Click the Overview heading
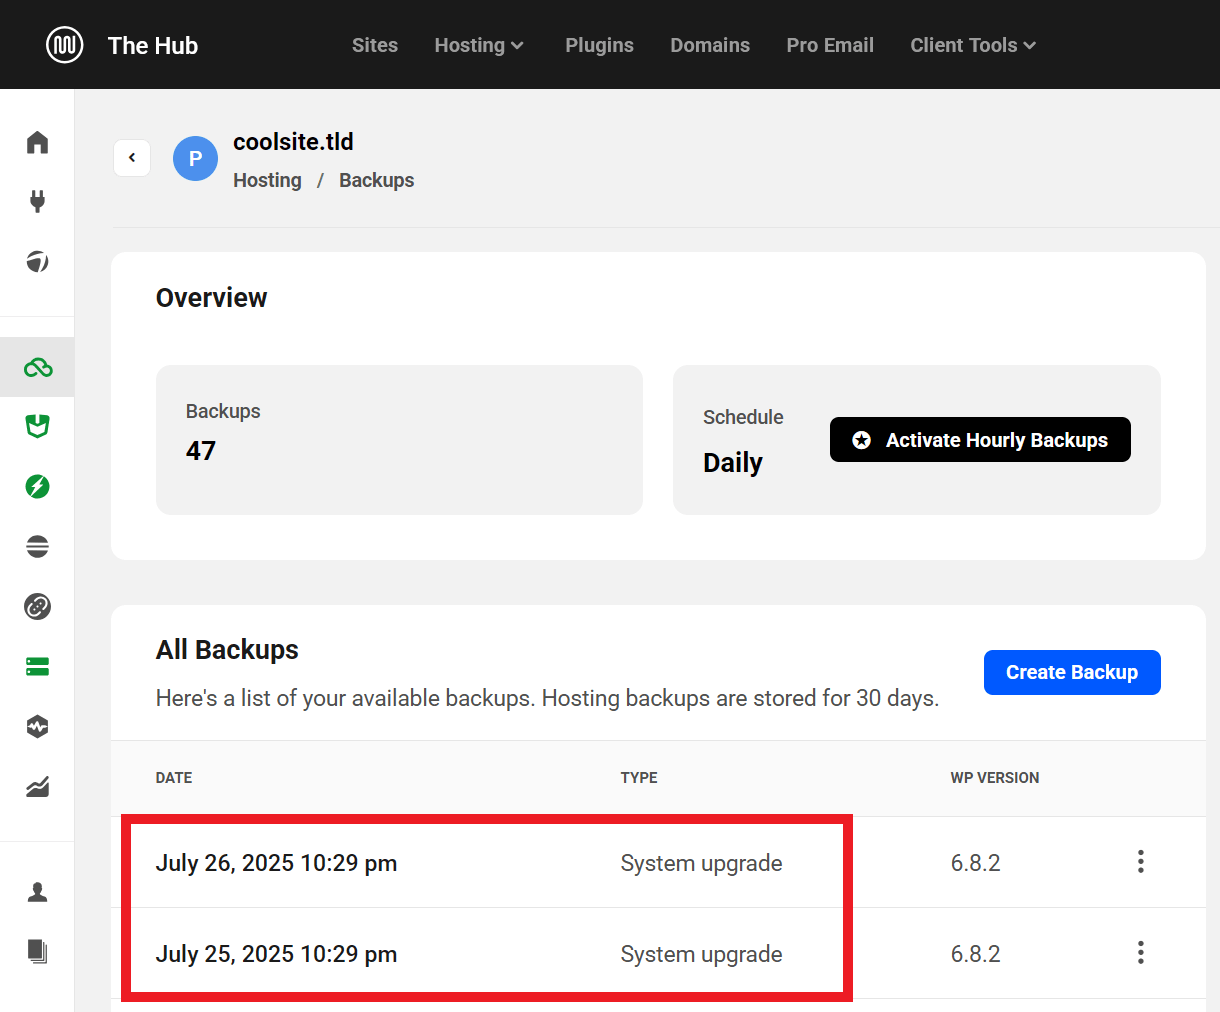The height and width of the screenshot is (1012, 1220). point(212,298)
